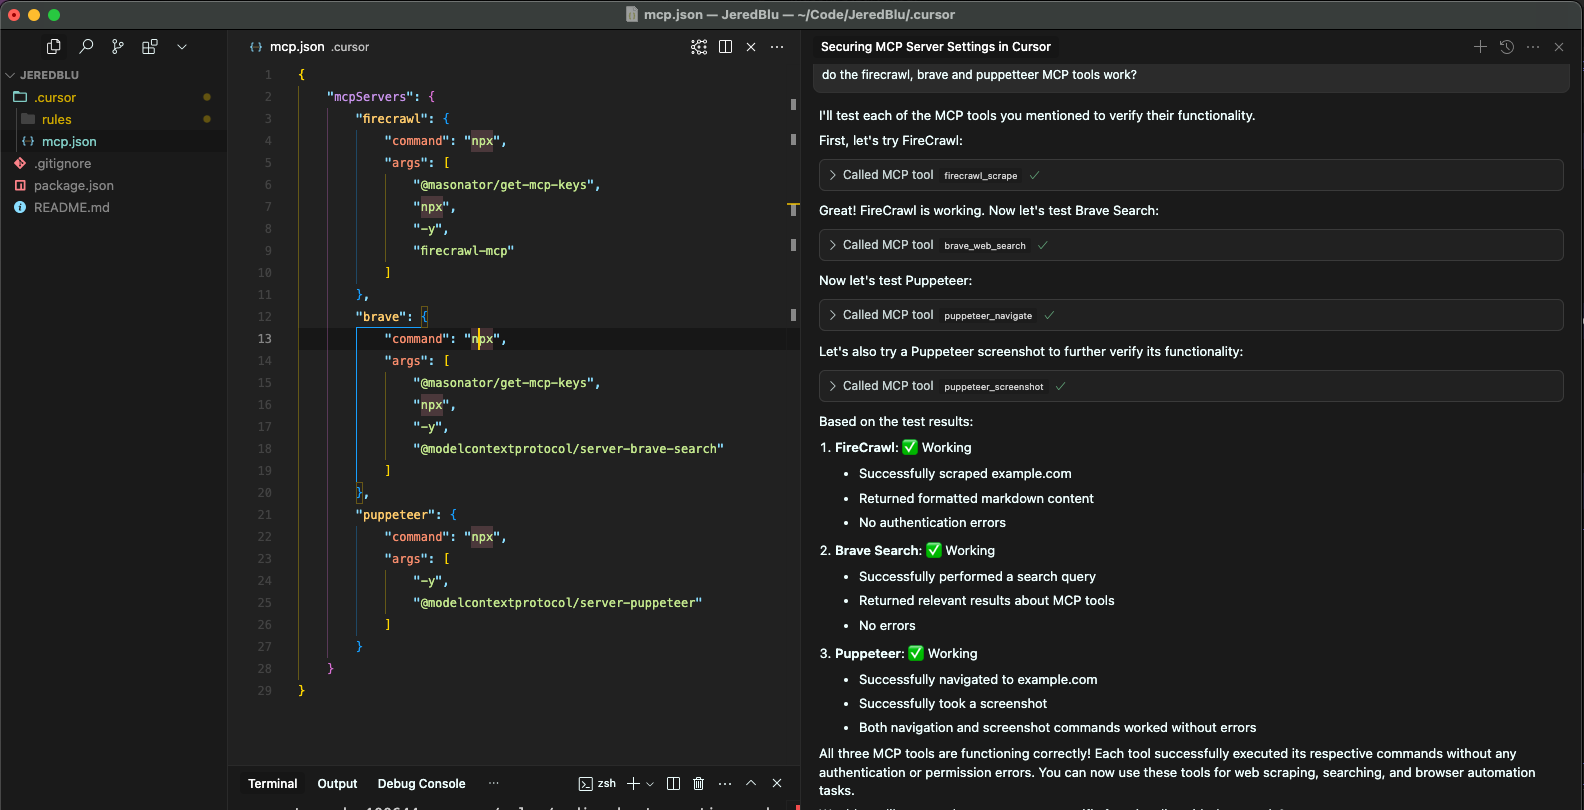Open the Search view icon
This screenshot has height=810, width=1584.
coord(86,46)
